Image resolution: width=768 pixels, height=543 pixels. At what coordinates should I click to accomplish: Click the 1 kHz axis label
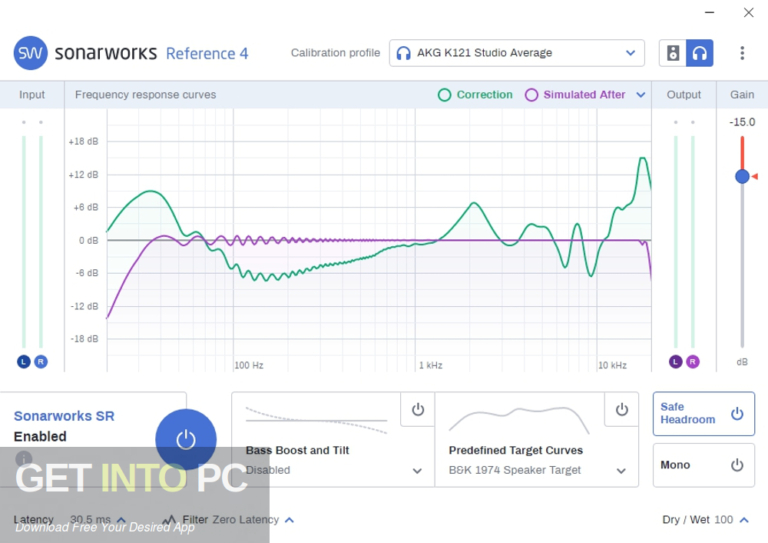(x=431, y=365)
